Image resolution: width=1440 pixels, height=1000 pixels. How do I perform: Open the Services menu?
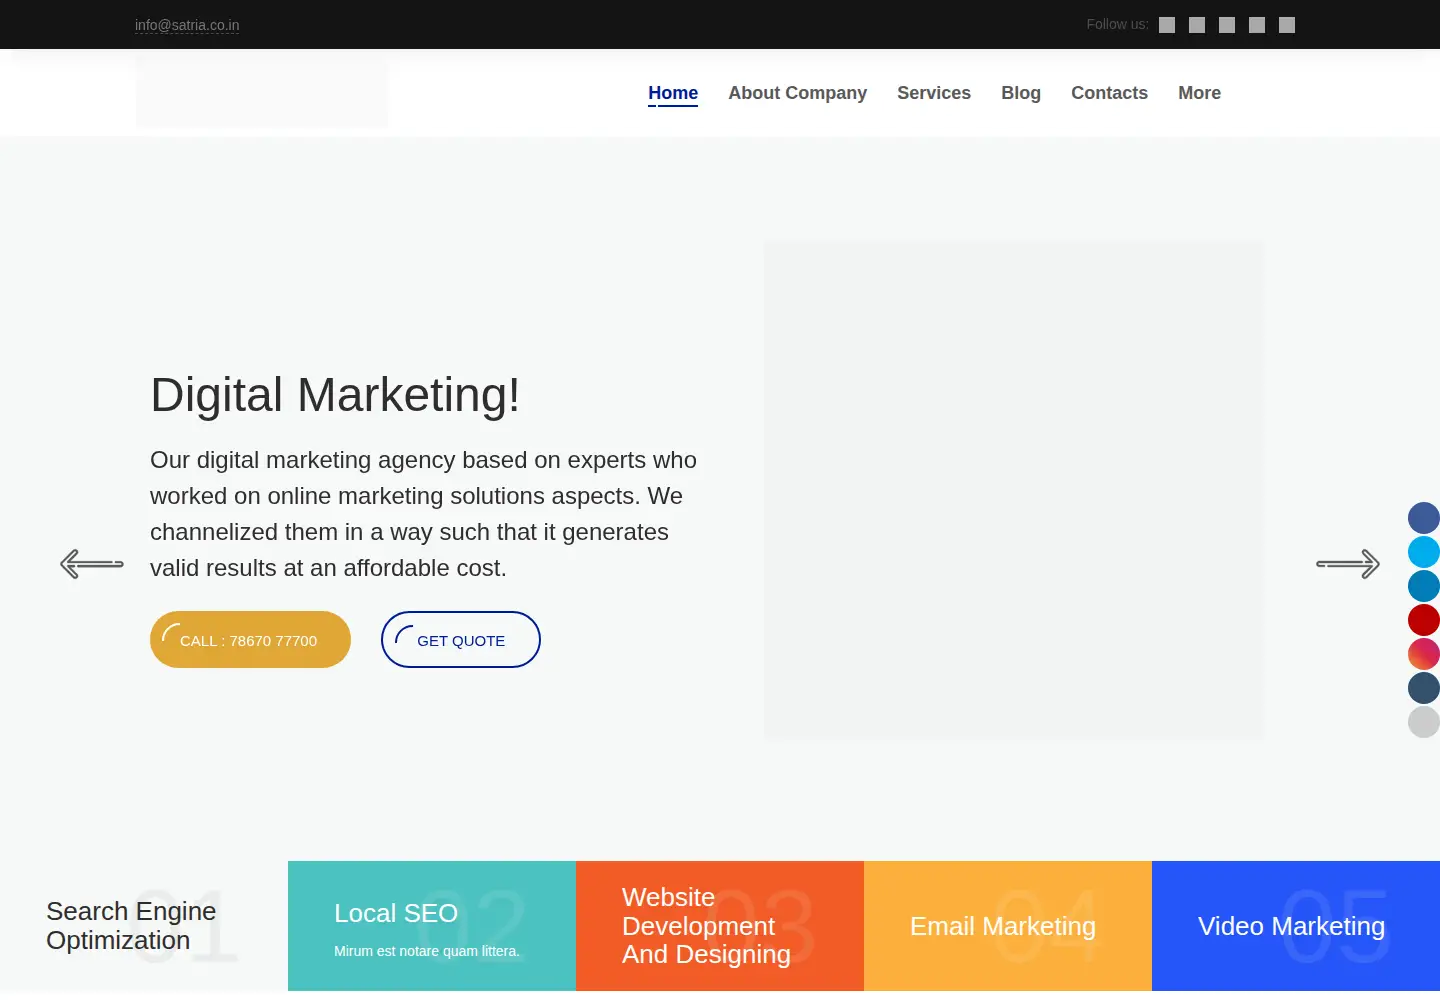[934, 93]
